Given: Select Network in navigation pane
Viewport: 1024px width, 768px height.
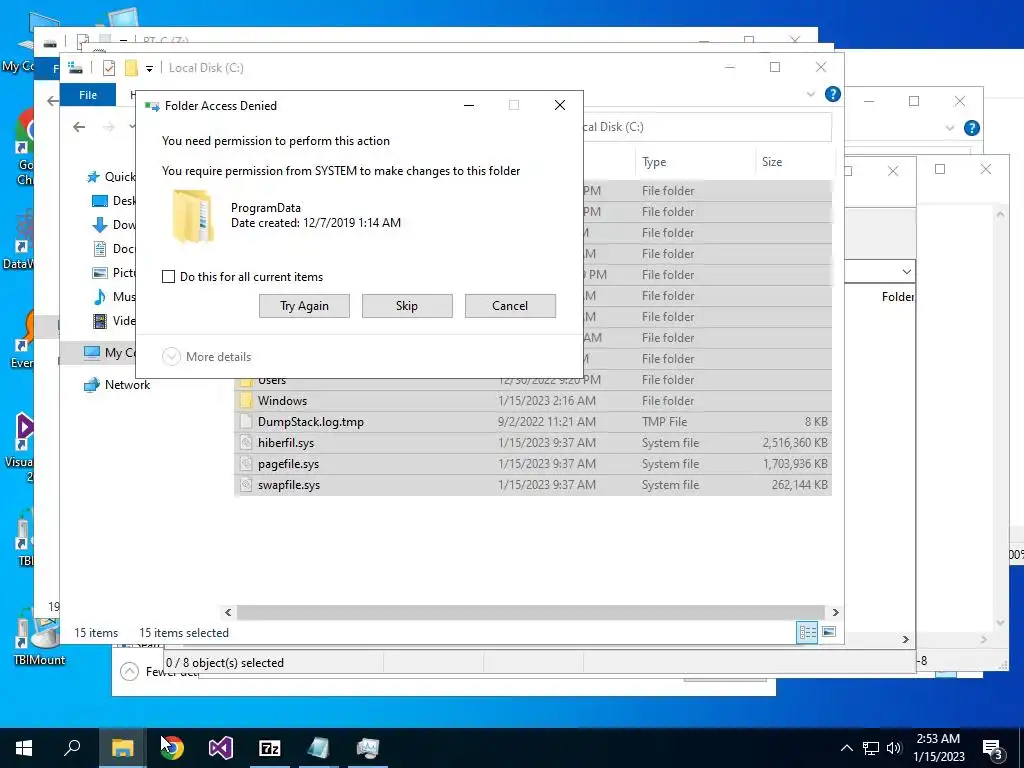Looking at the screenshot, I should [117, 385].
